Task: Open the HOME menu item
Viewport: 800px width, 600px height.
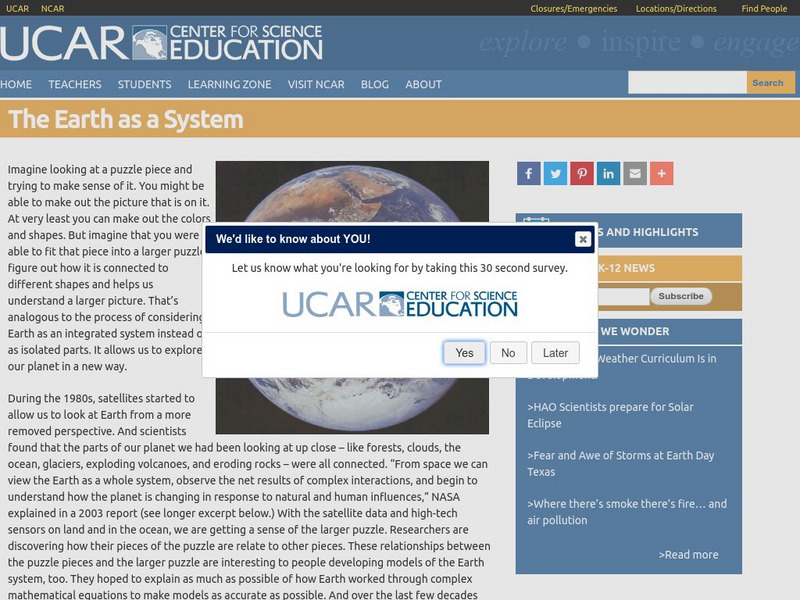Action: point(16,84)
